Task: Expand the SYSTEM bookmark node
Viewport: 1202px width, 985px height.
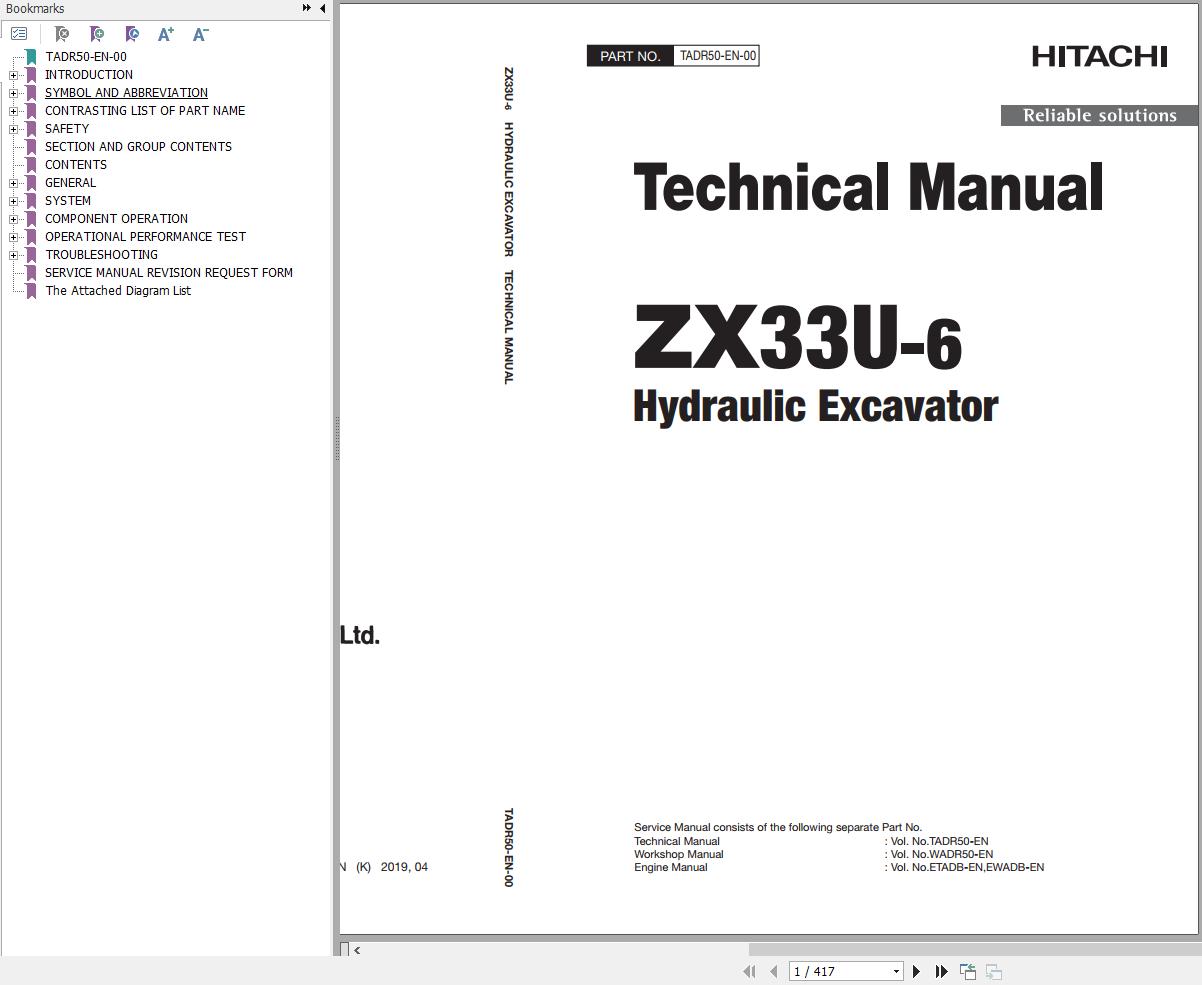Action: [x=13, y=201]
